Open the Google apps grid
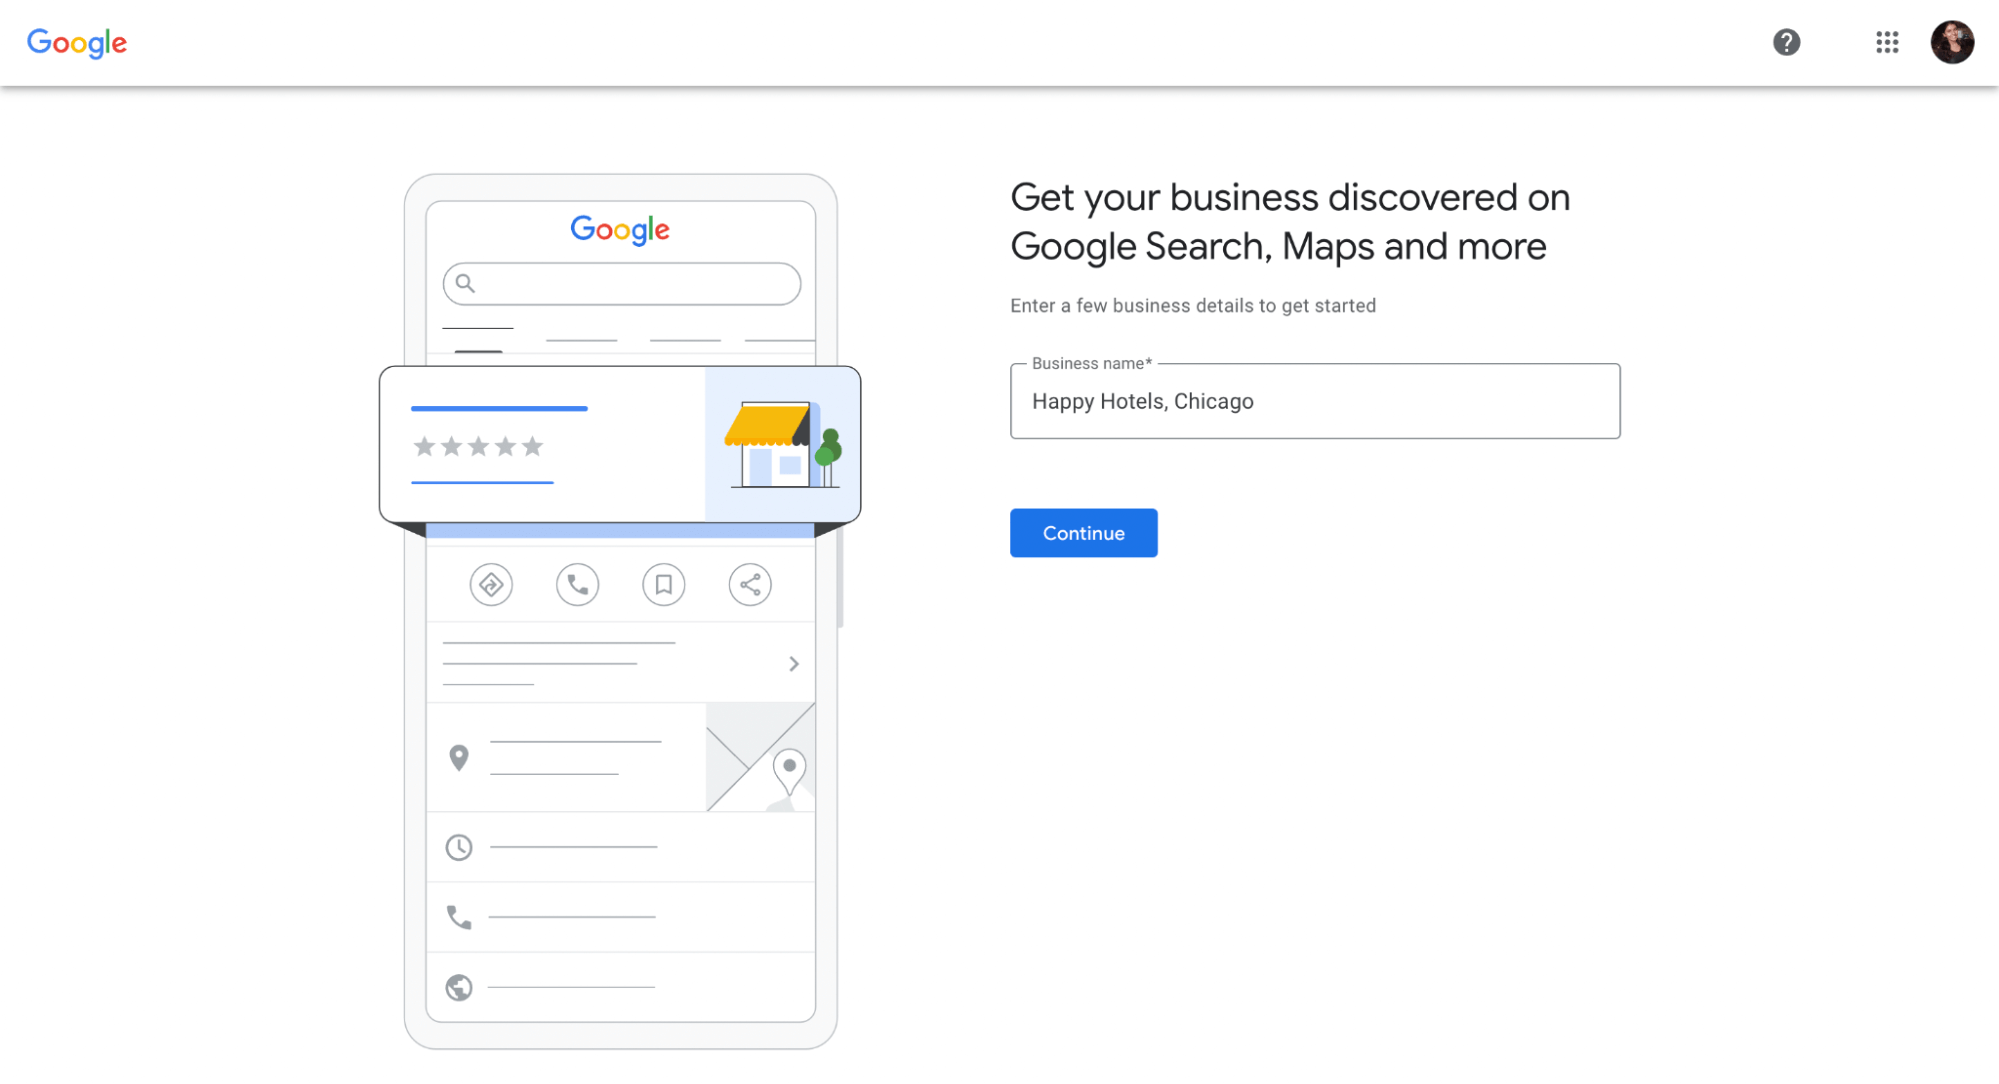Viewport: 1999px width, 1084px height. coord(1887,42)
